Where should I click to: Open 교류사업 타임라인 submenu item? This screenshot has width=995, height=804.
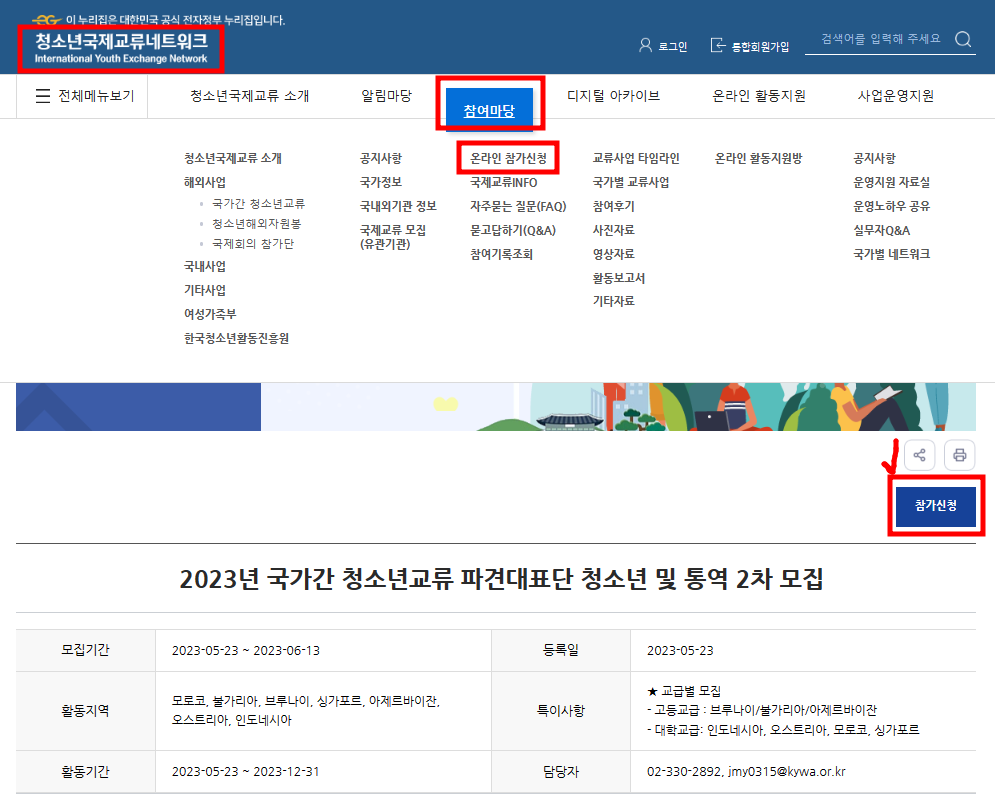coord(636,158)
